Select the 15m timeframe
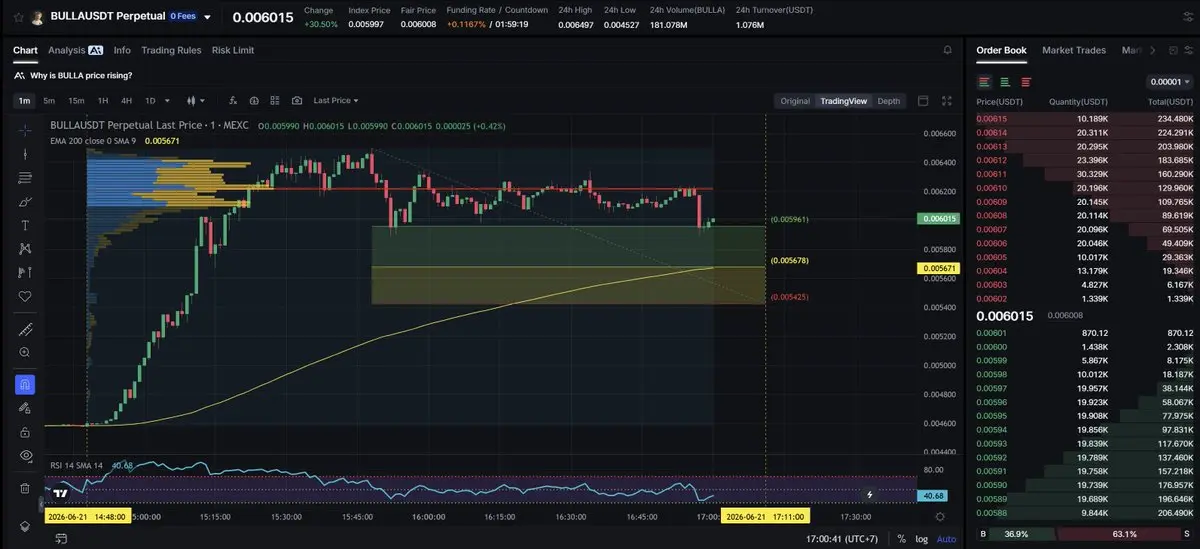 76,101
